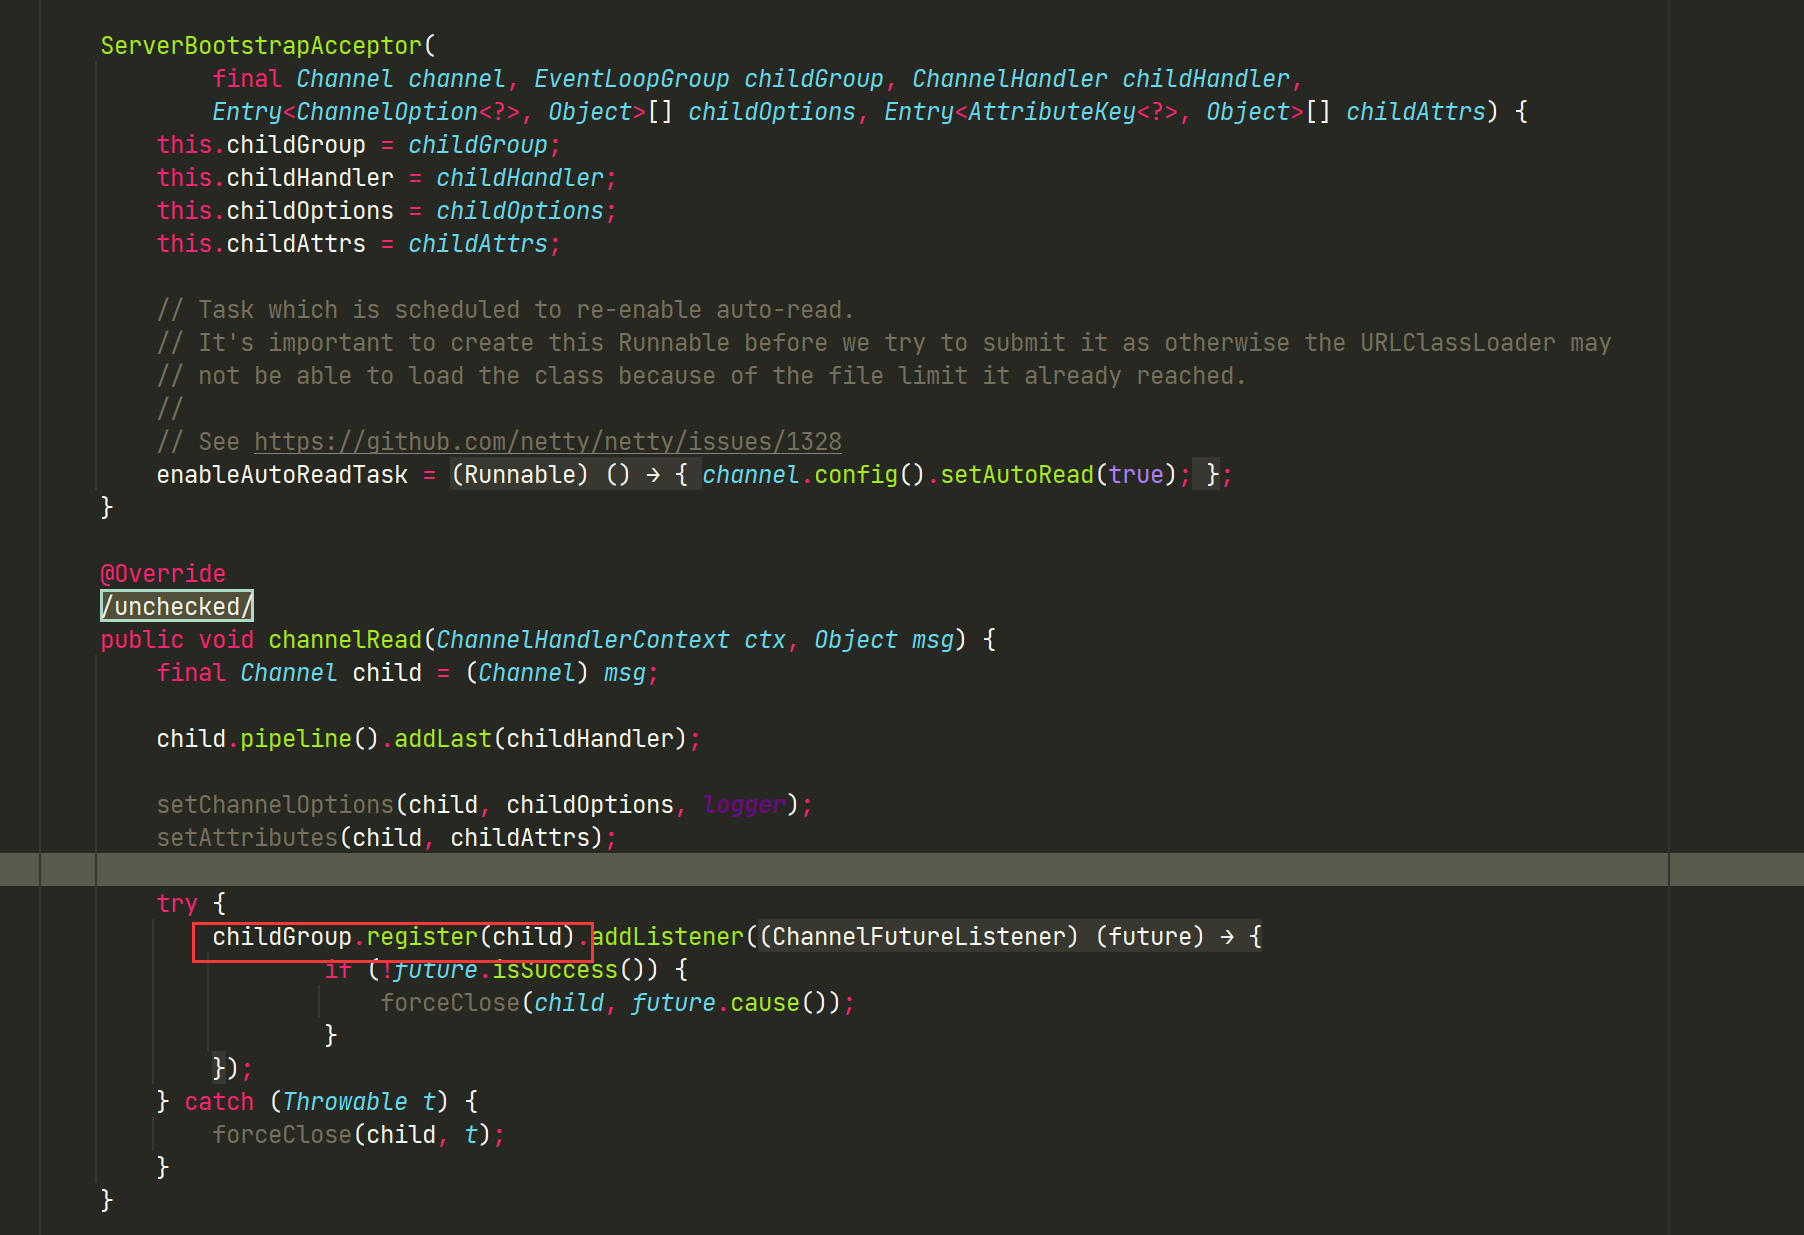Click the setAutoRead method call

[1017, 474]
